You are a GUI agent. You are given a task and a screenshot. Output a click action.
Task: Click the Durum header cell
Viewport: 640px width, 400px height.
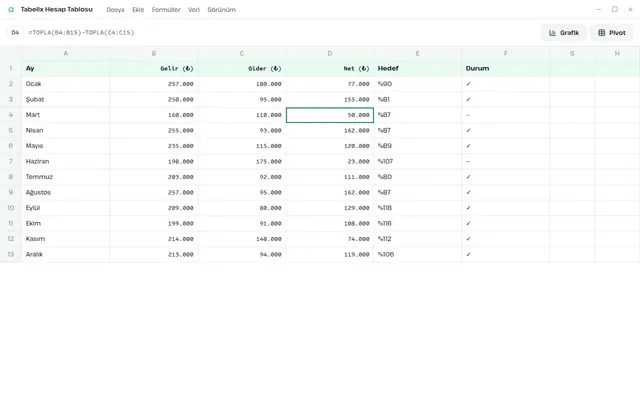coord(505,68)
